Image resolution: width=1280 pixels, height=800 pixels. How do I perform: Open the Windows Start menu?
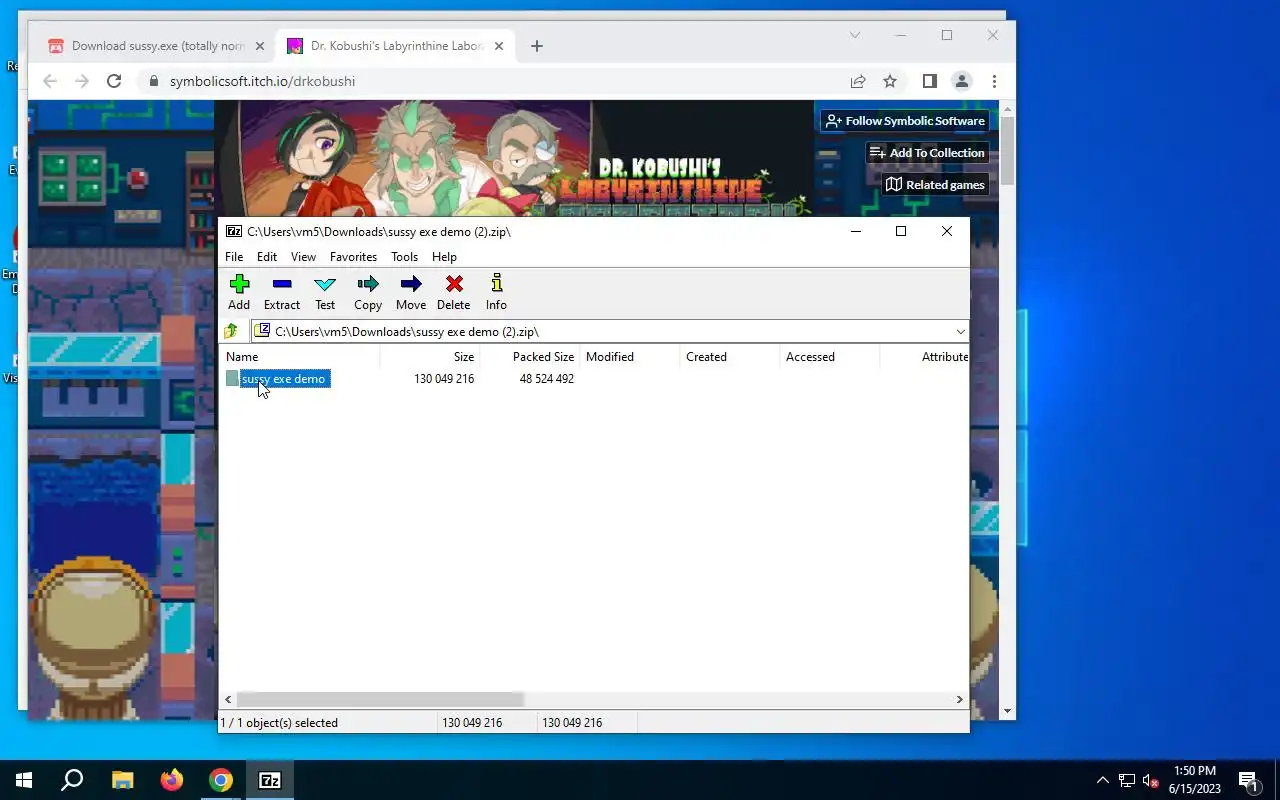point(24,780)
